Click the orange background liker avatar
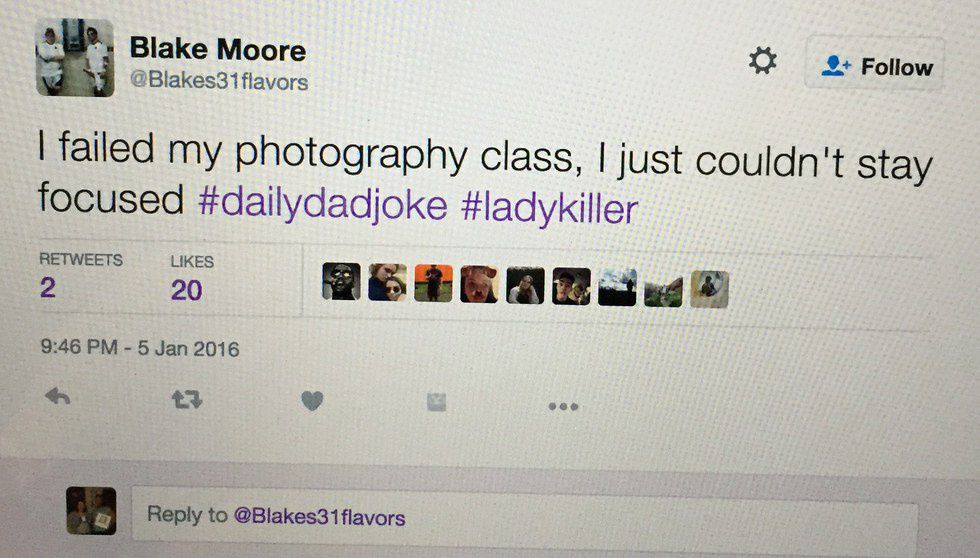The height and width of the screenshot is (558, 980). pyautogui.click(x=433, y=283)
